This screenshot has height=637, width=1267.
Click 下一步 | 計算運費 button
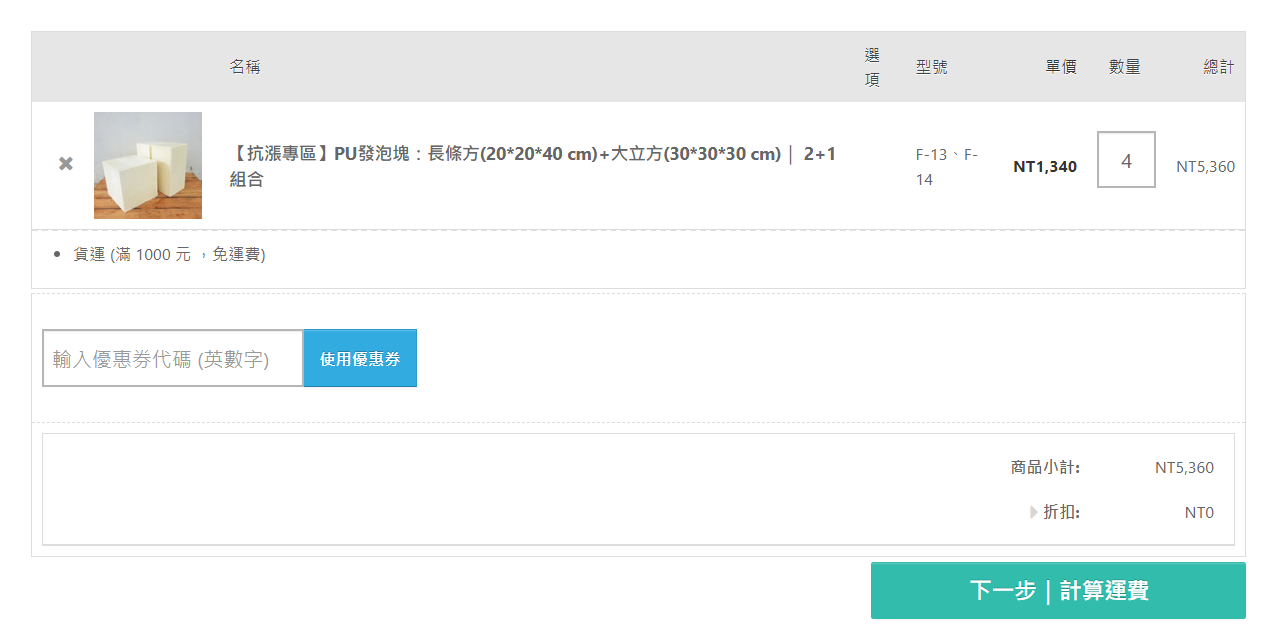point(1058,590)
